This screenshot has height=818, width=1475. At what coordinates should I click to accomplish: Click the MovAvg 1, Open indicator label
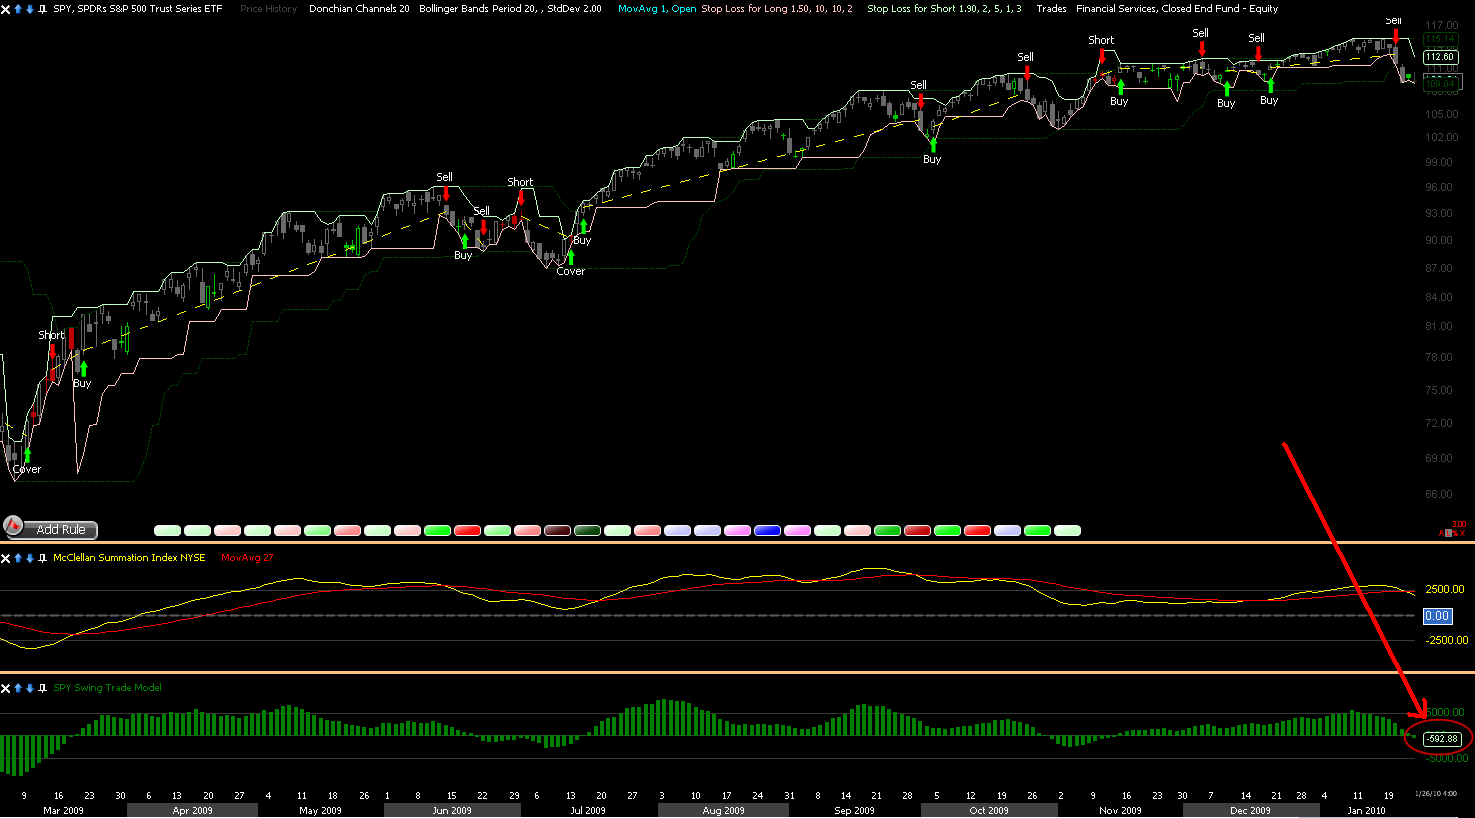[x=657, y=9]
